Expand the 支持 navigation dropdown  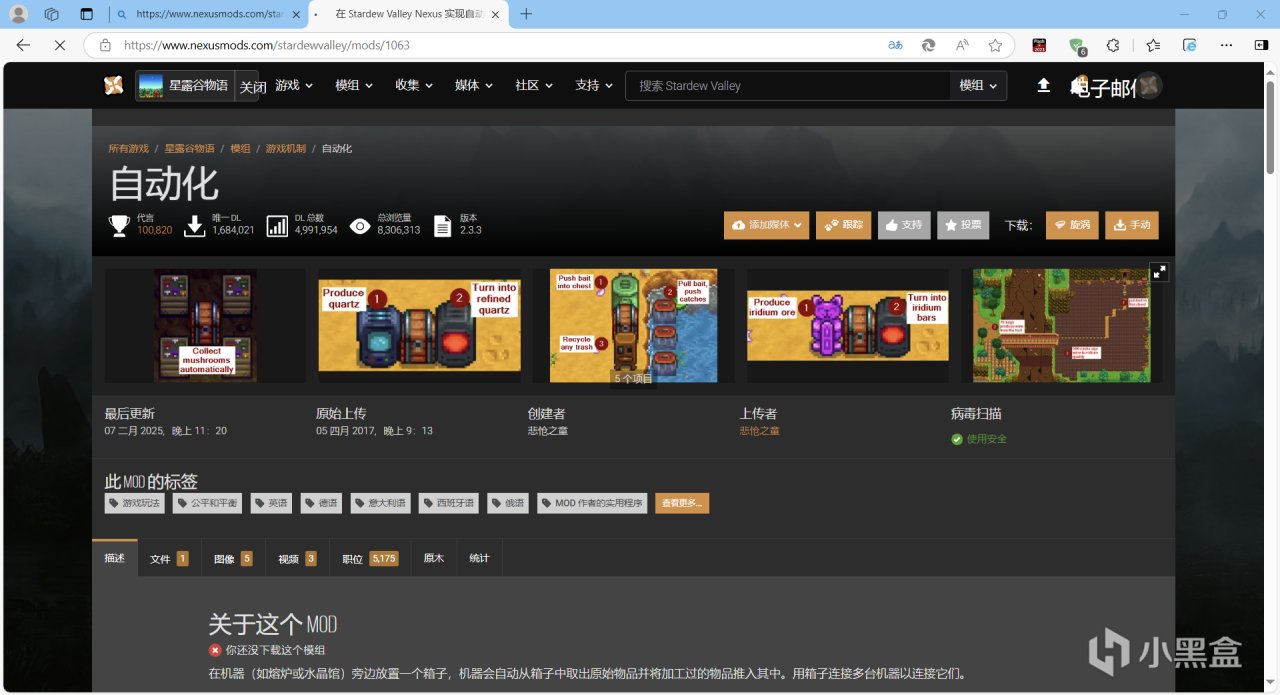[594, 86]
